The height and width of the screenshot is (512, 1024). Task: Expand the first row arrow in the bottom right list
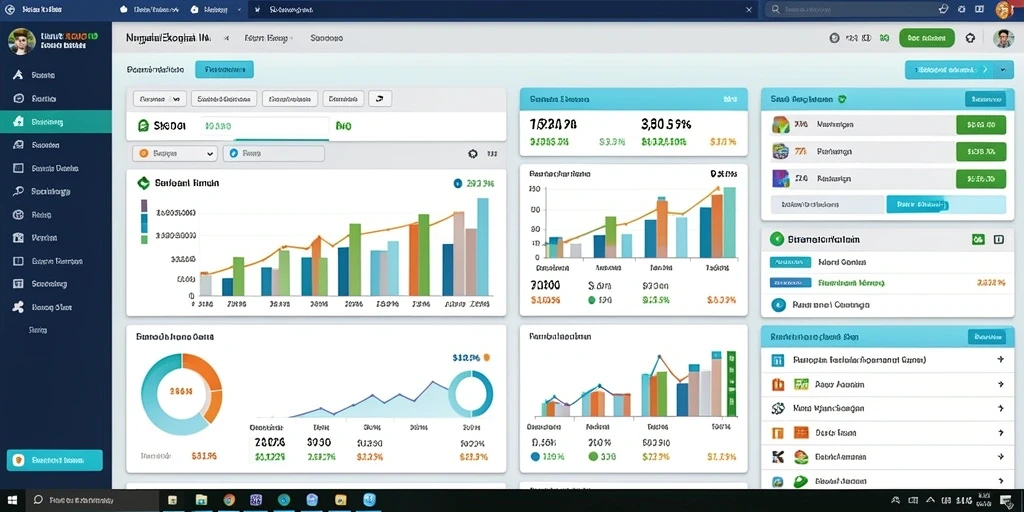[1000, 360]
